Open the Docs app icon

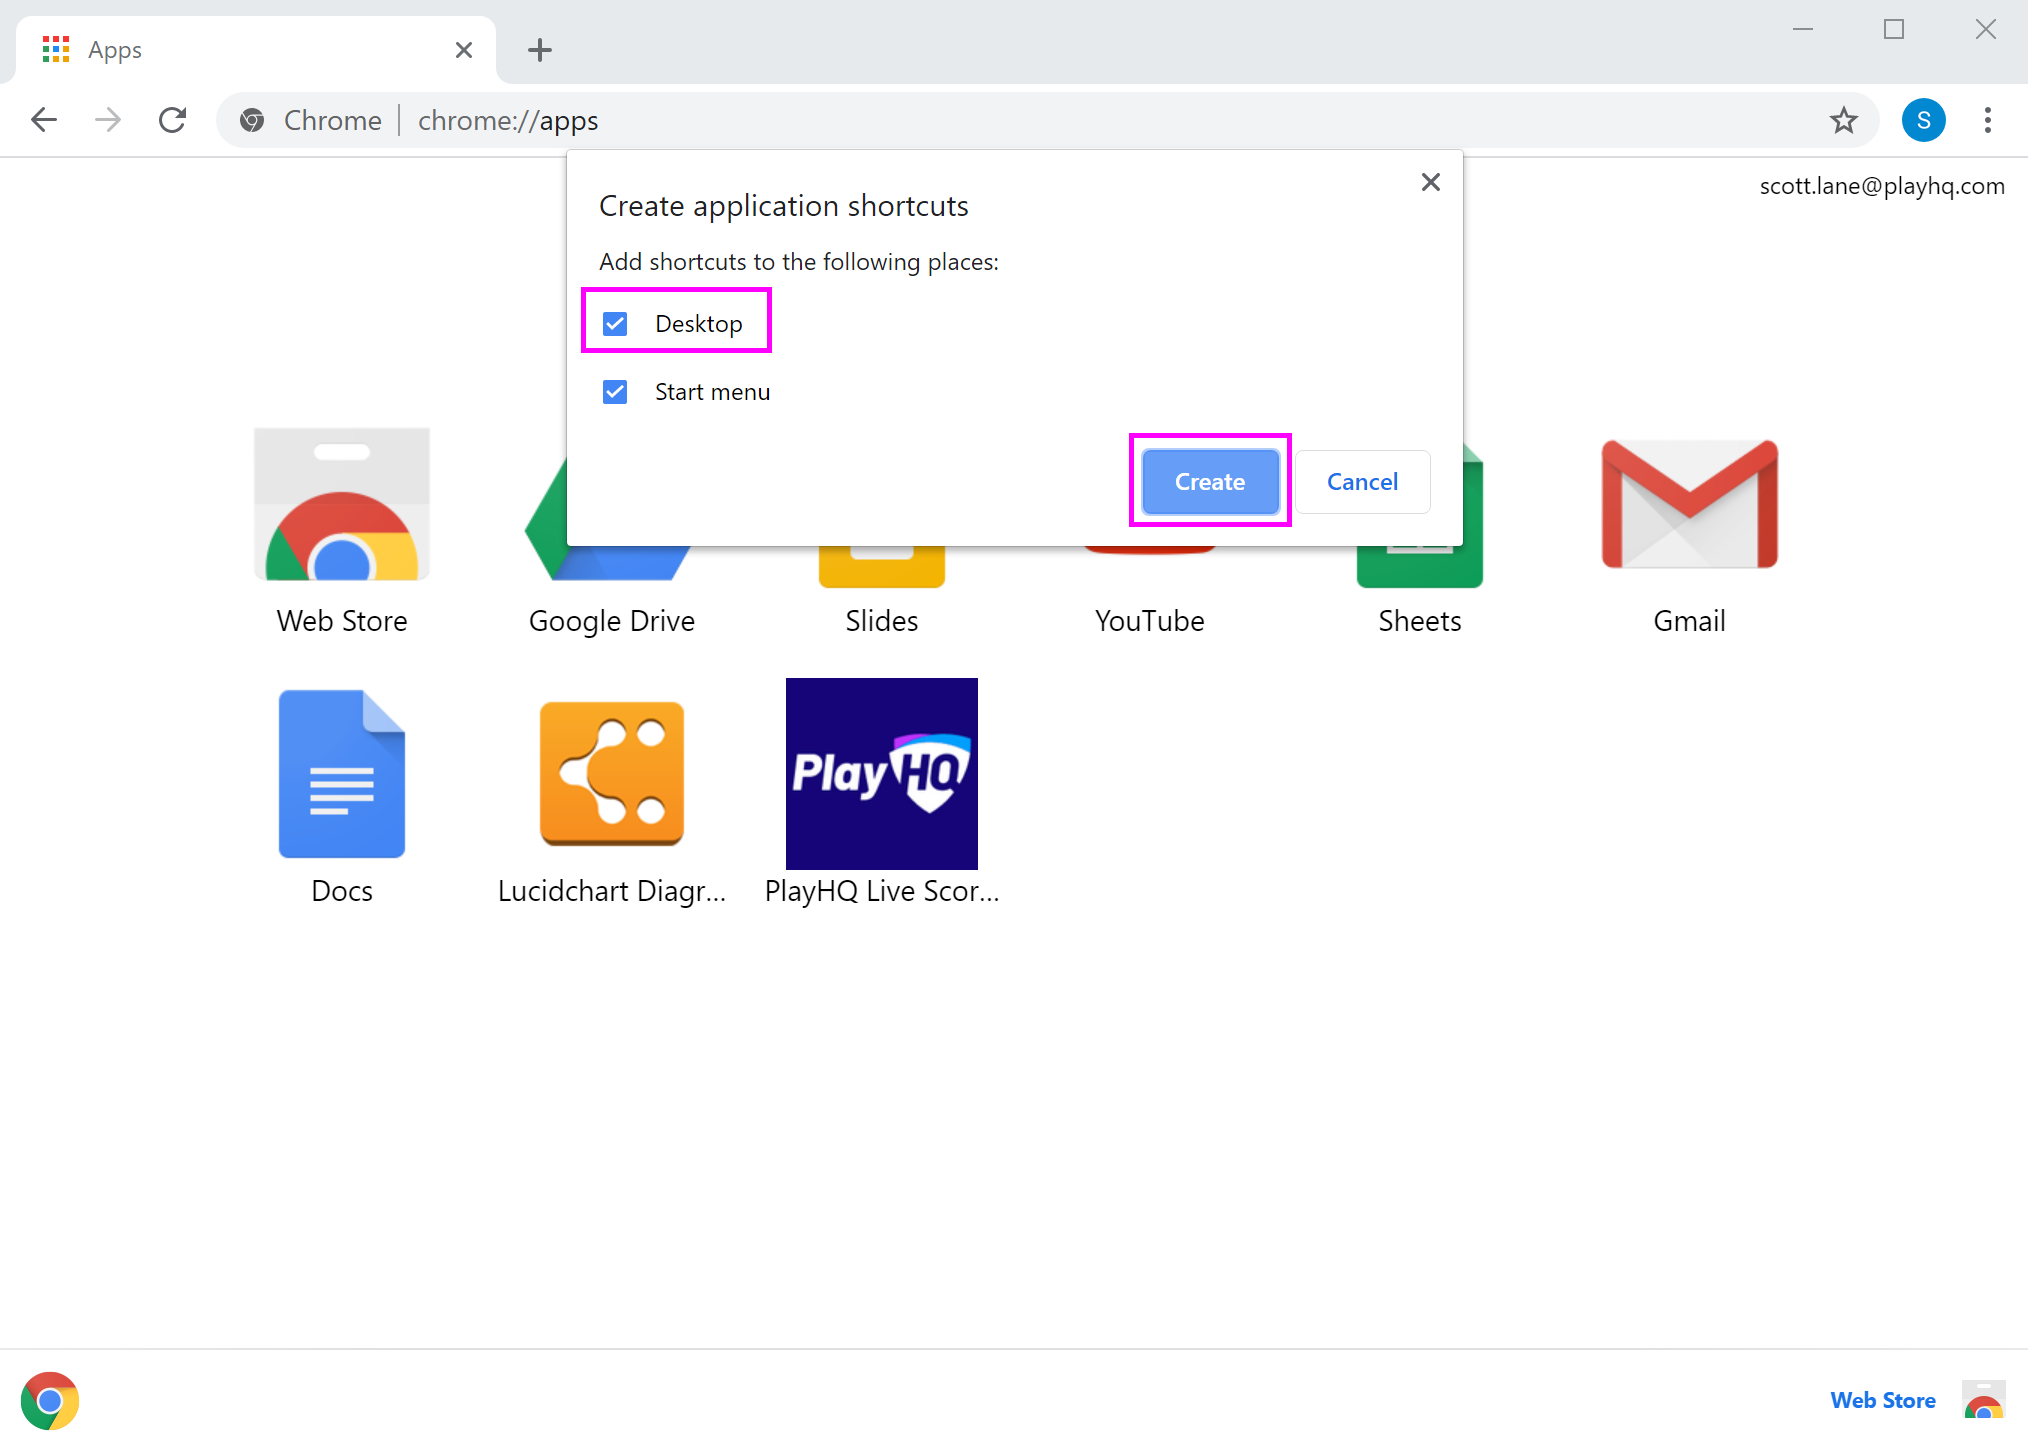pyautogui.click(x=341, y=774)
